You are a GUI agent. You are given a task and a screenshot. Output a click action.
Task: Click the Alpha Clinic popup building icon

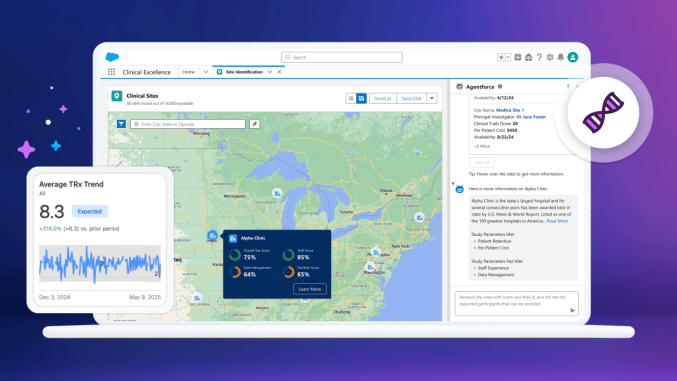233,238
